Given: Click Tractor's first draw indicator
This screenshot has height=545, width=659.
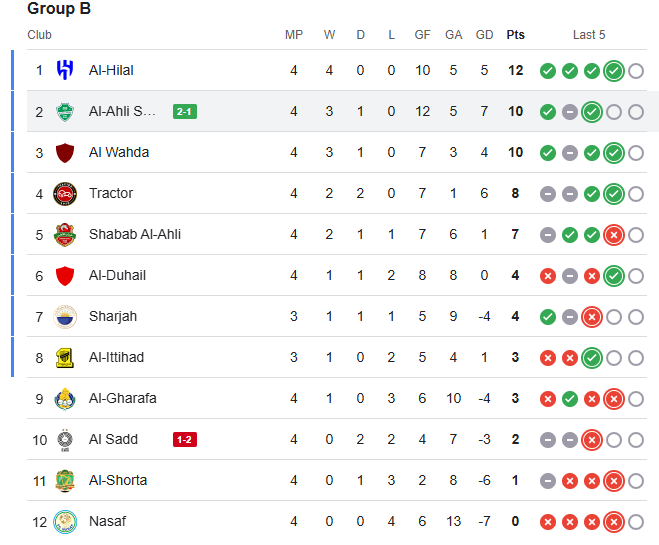Looking at the screenshot, I should (548, 194).
